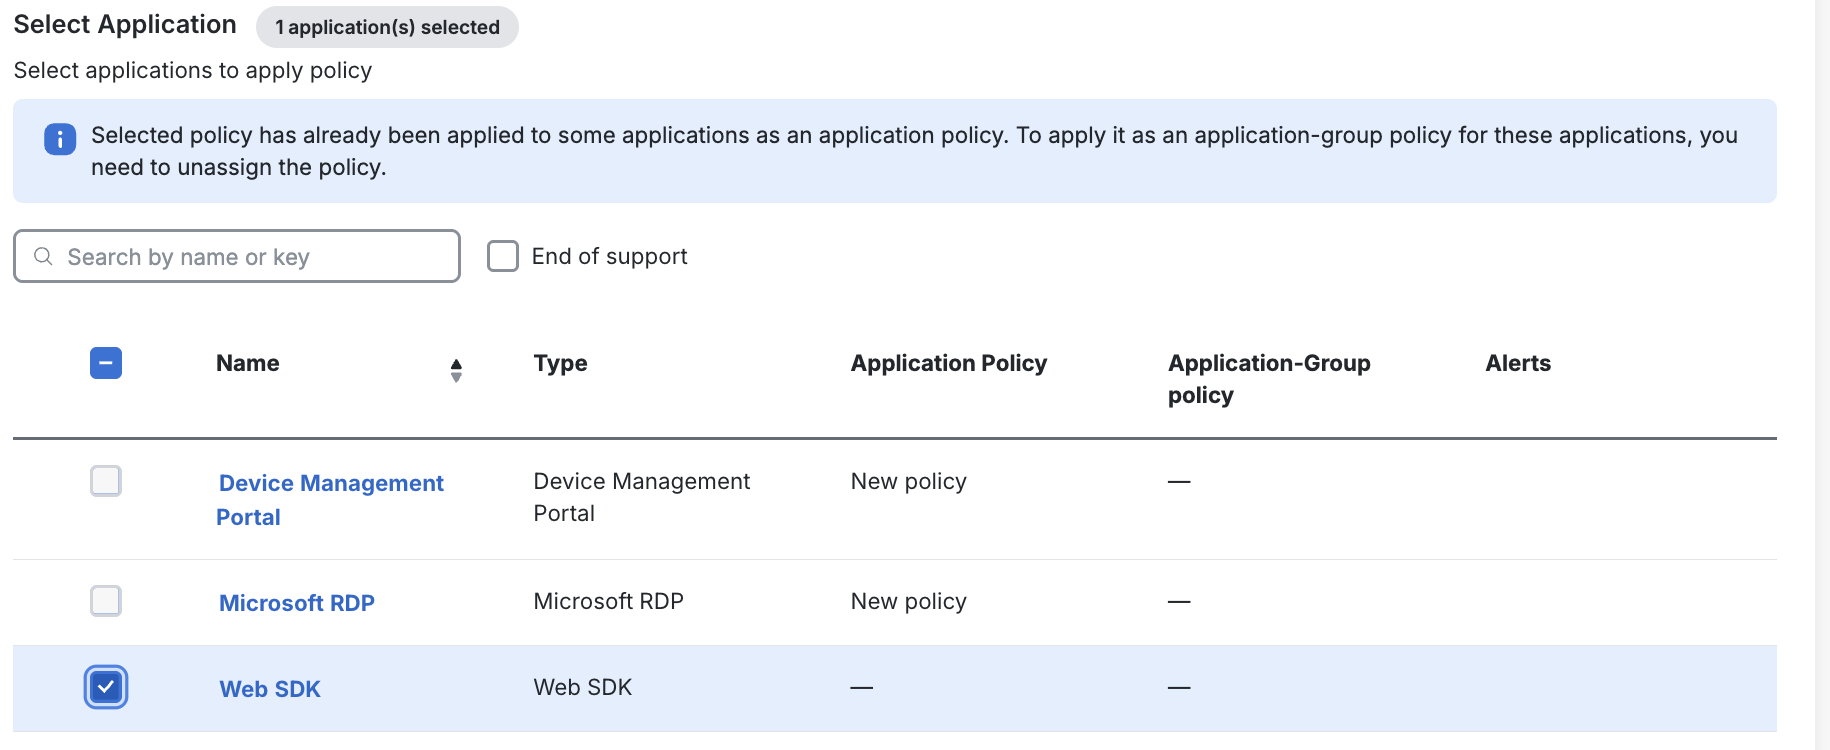Click New policy in the Microsoft RDP row
1830x750 pixels.
point(909,601)
